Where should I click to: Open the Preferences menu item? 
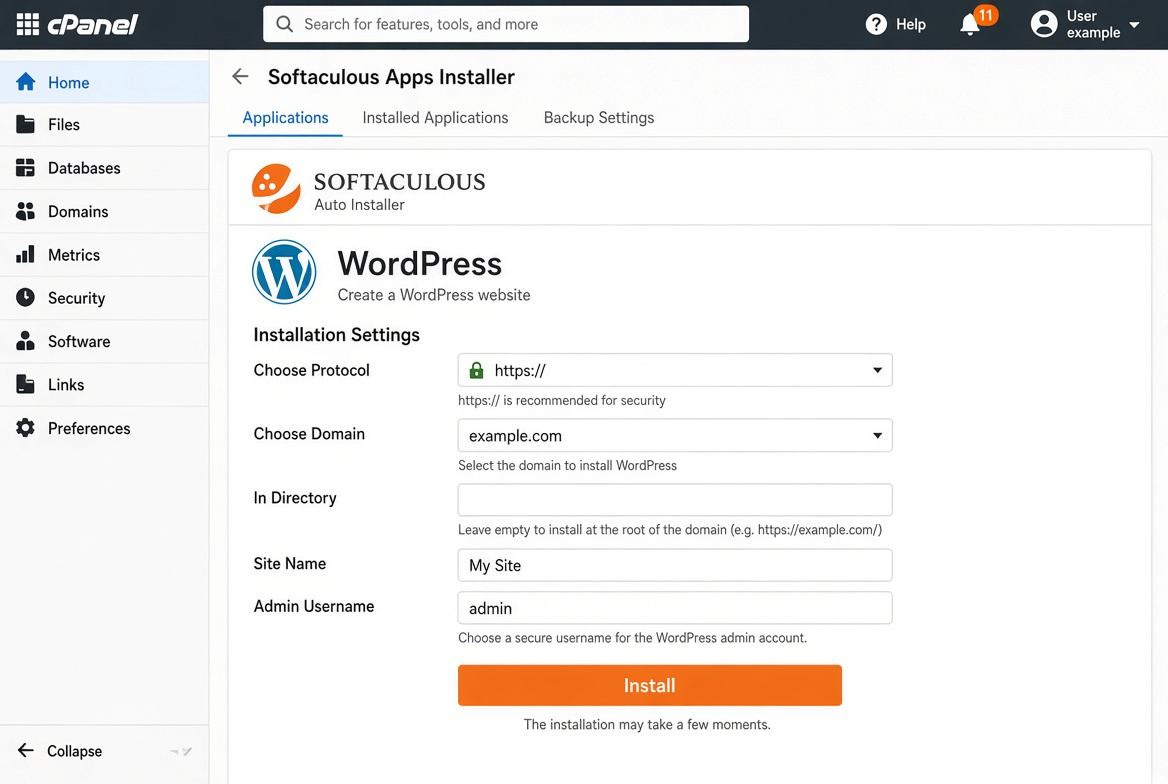pyautogui.click(x=104, y=428)
